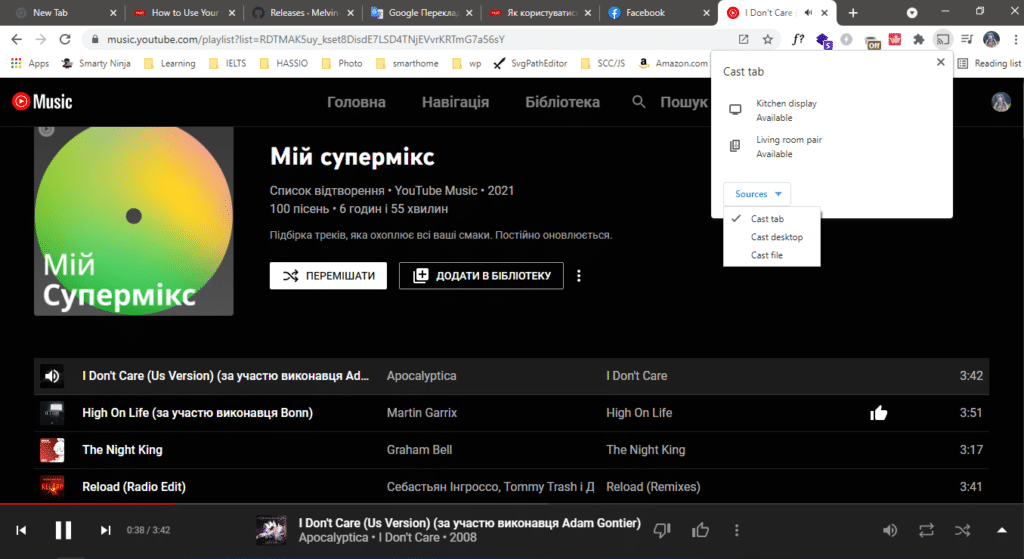Choose the checked Cast tab source
This screenshot has width=1024, height=559.
point(771,219)
